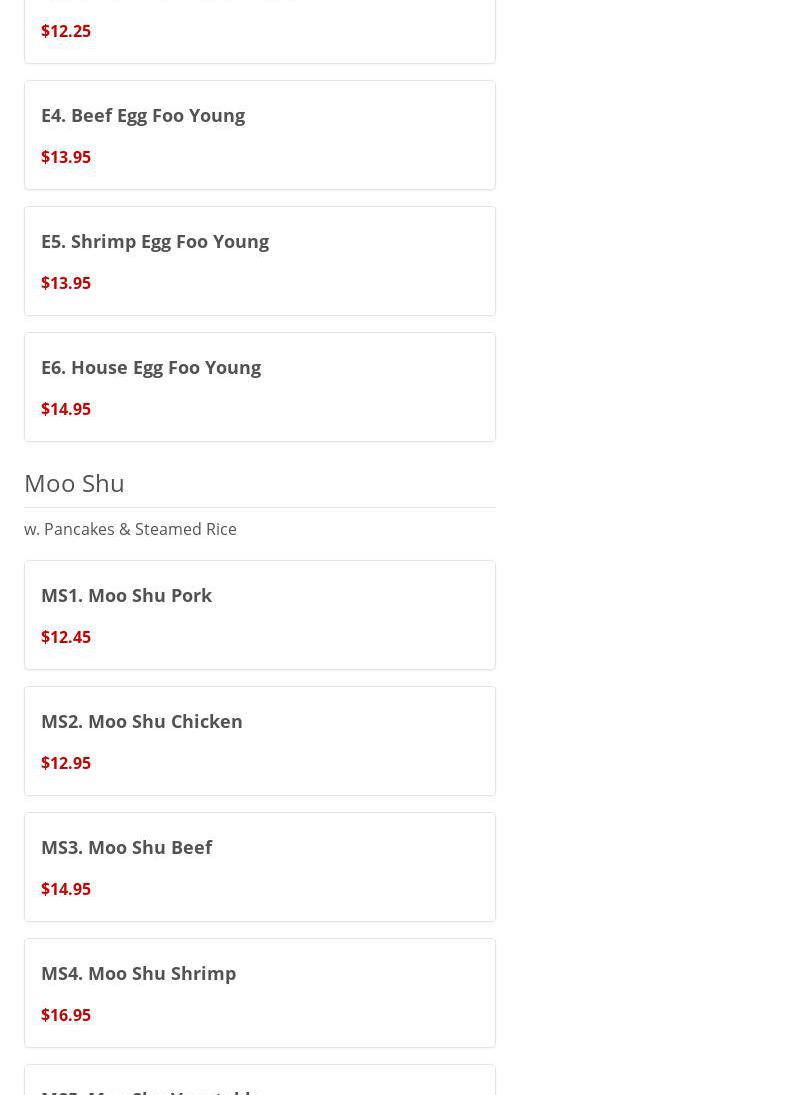Click the 'w. Pancakes & Steamed Rice' description
This screenshot has height=1095, width=785.
coord(130,529)
